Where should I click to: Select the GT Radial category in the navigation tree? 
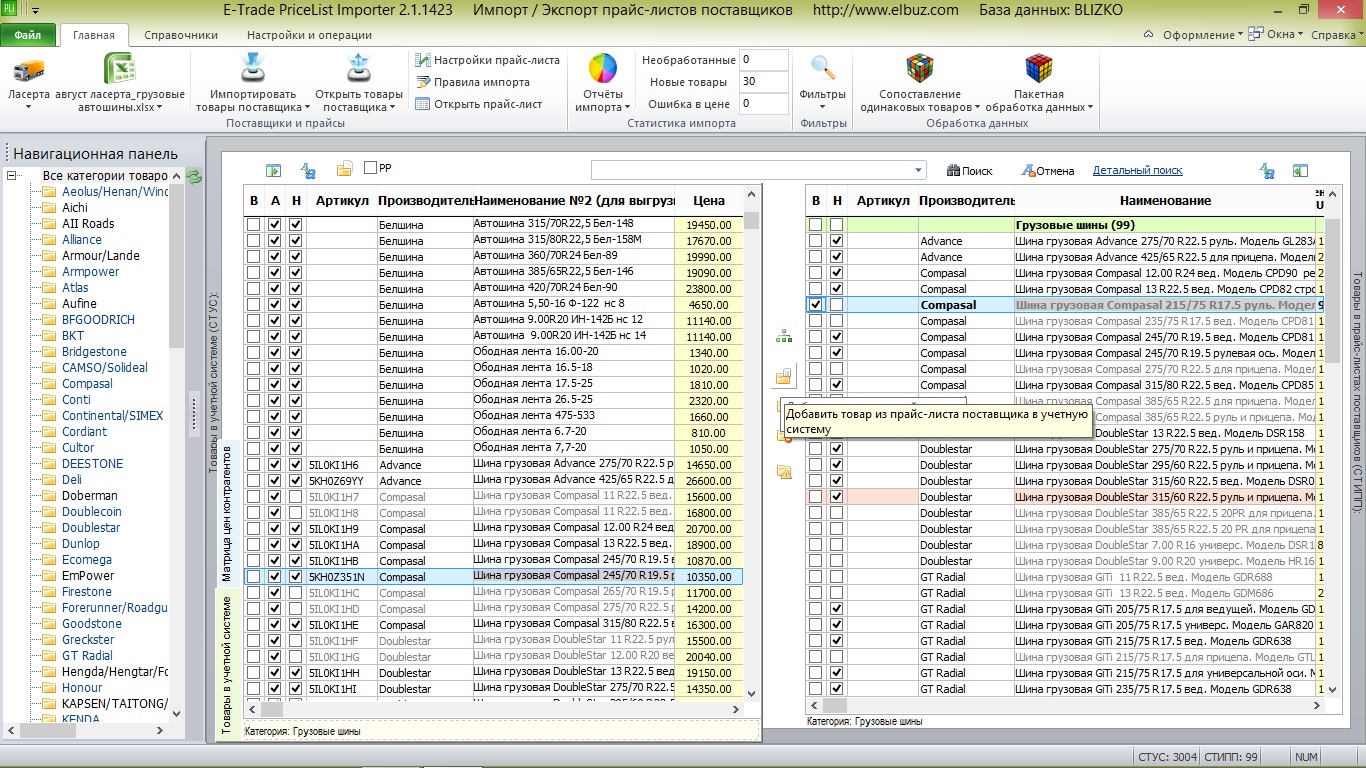[x=87, y=656]
